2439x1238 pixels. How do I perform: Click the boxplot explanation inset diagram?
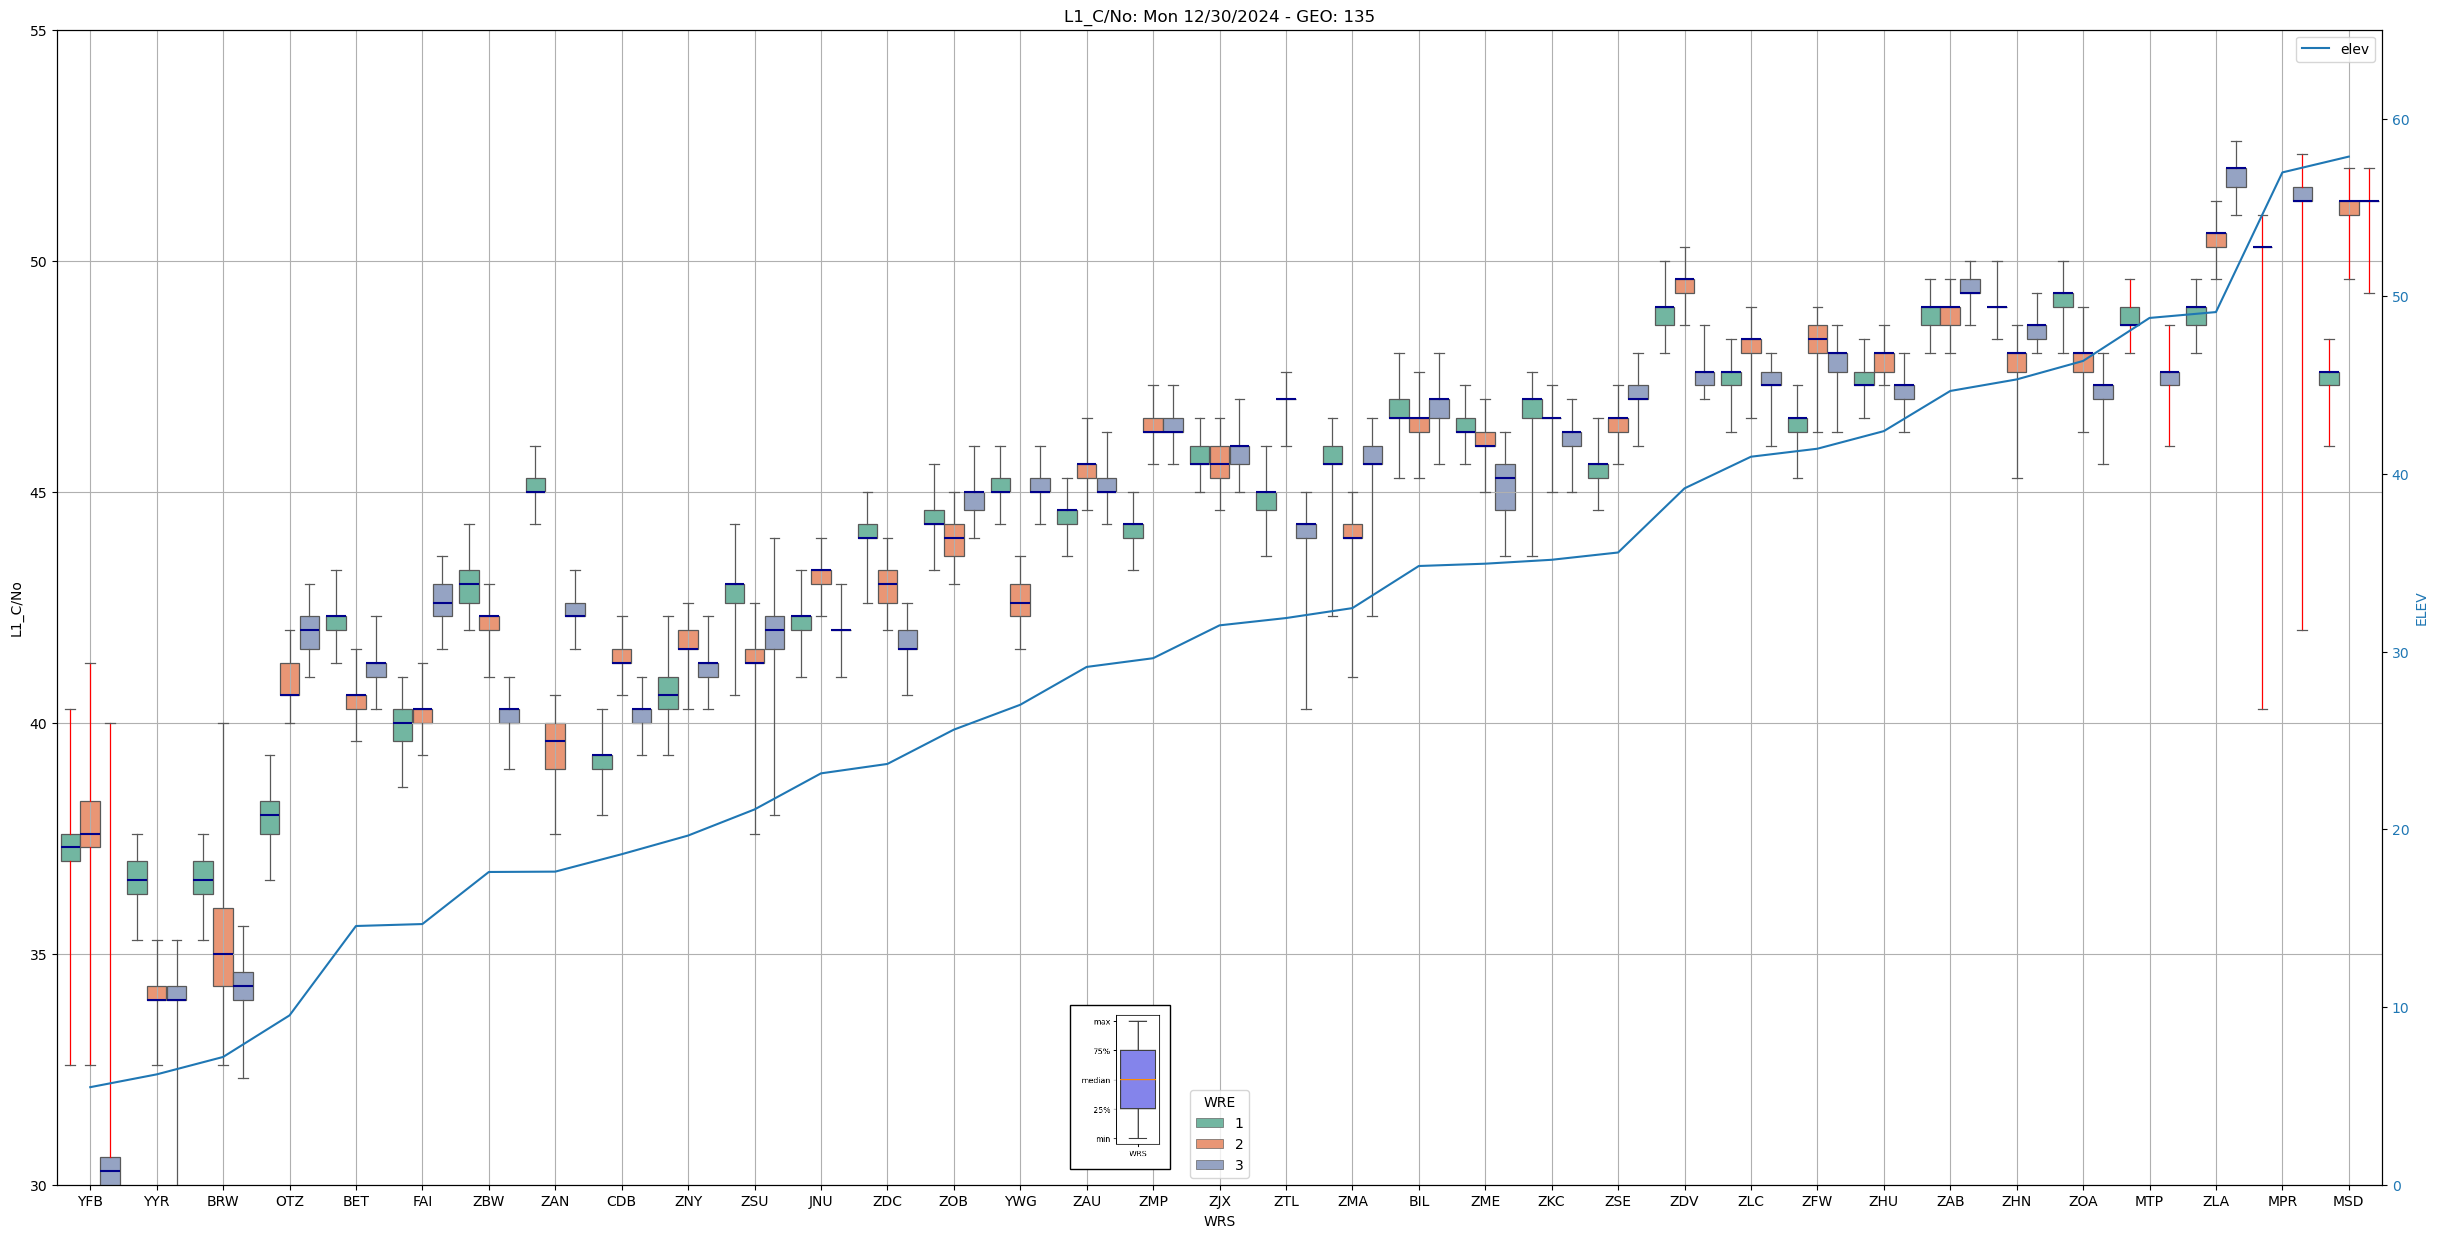coord(1120,1087)
